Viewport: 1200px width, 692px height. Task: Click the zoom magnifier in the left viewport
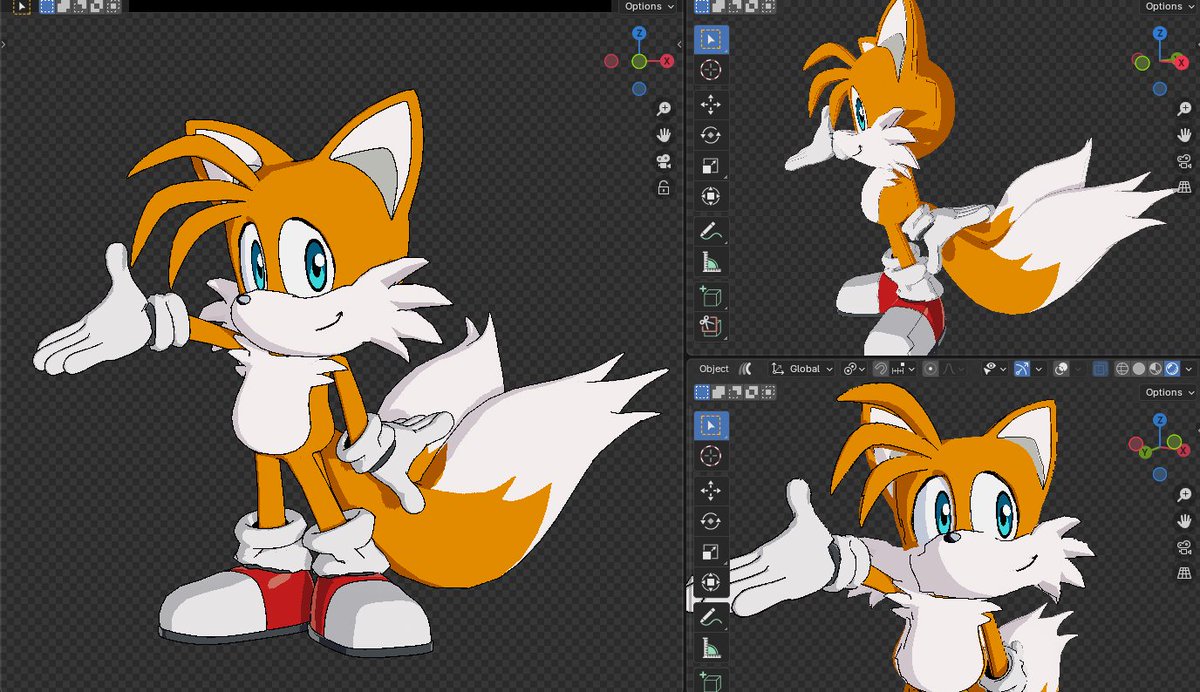(x=664, y=108)
